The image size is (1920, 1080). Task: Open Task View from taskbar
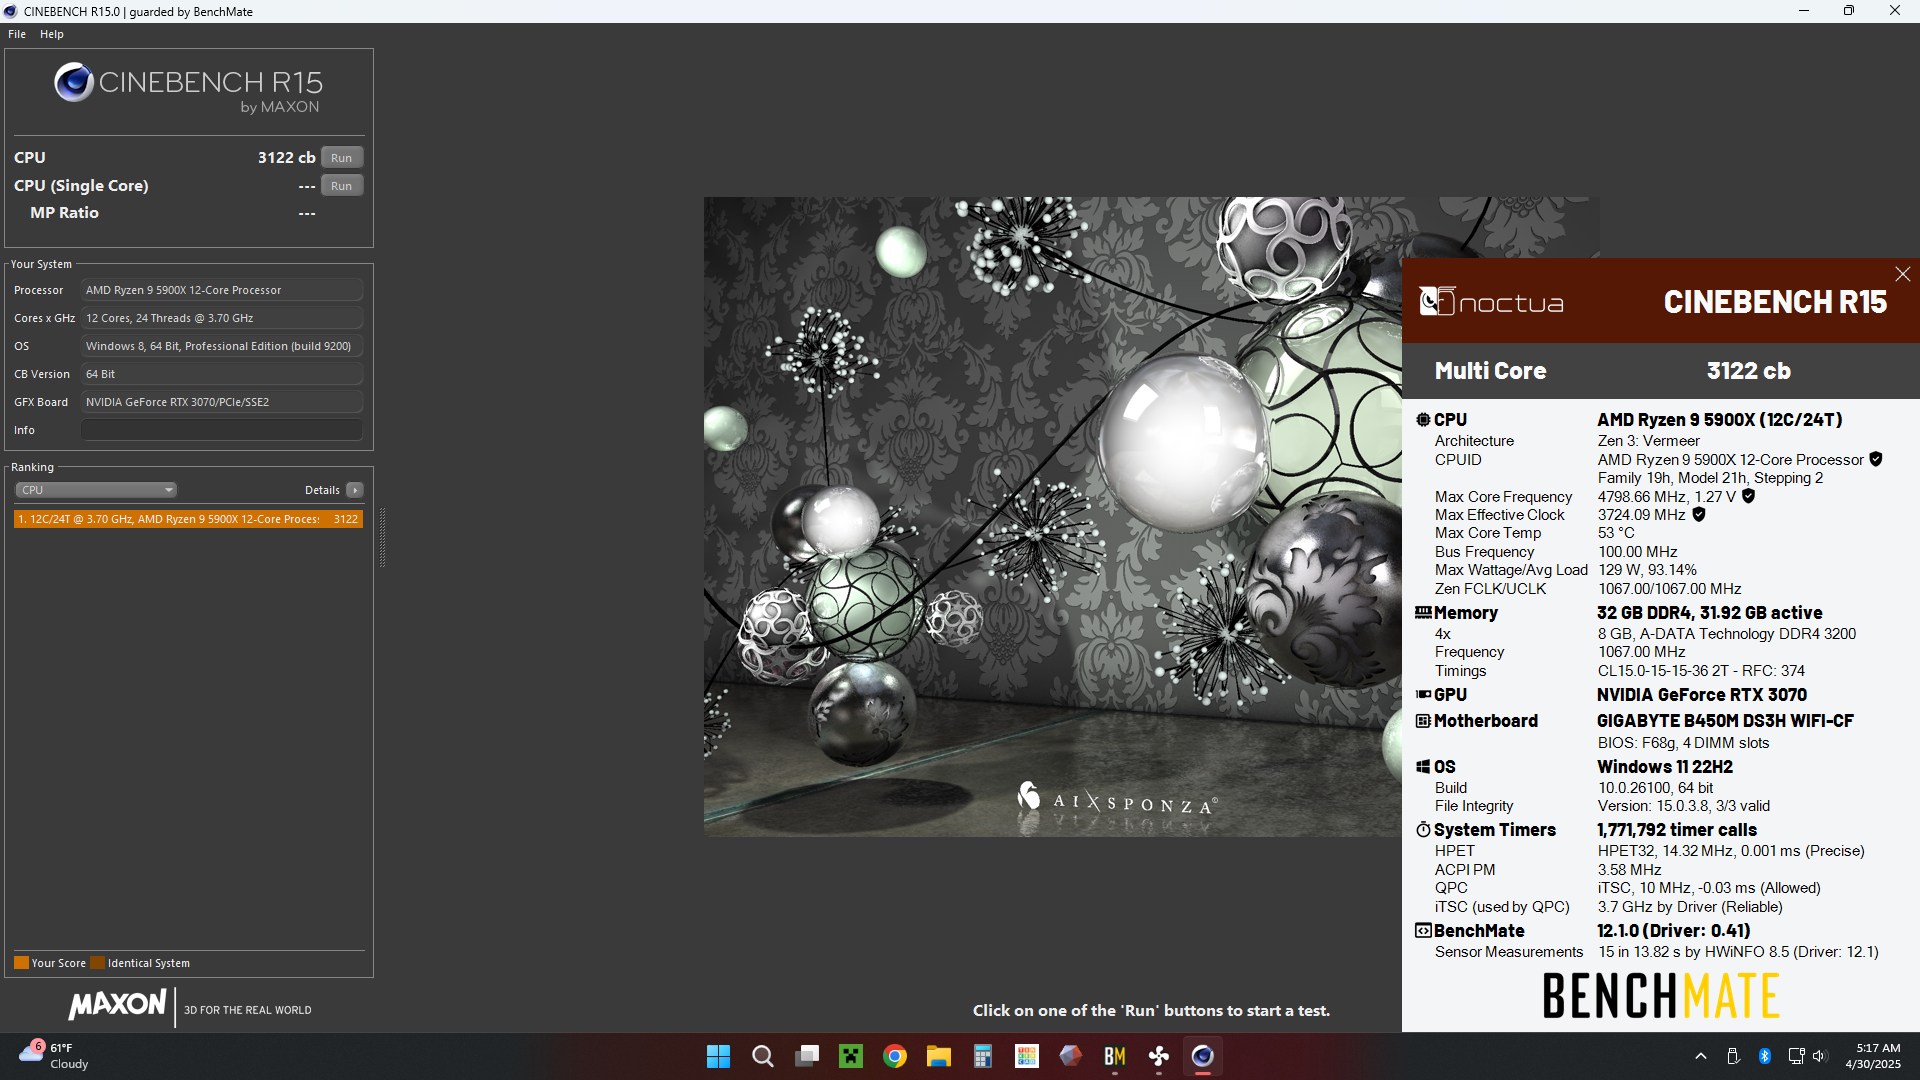point(807,1056)
